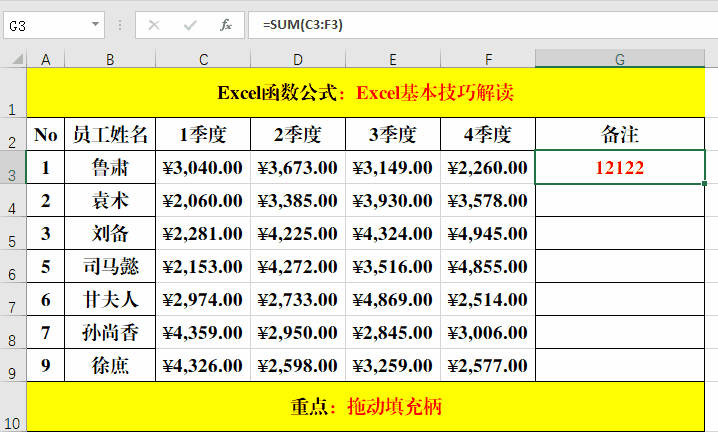Viewport: 718px width, 432px height.
Task: Click cell with ¥4,272.00
Action: 298,266
